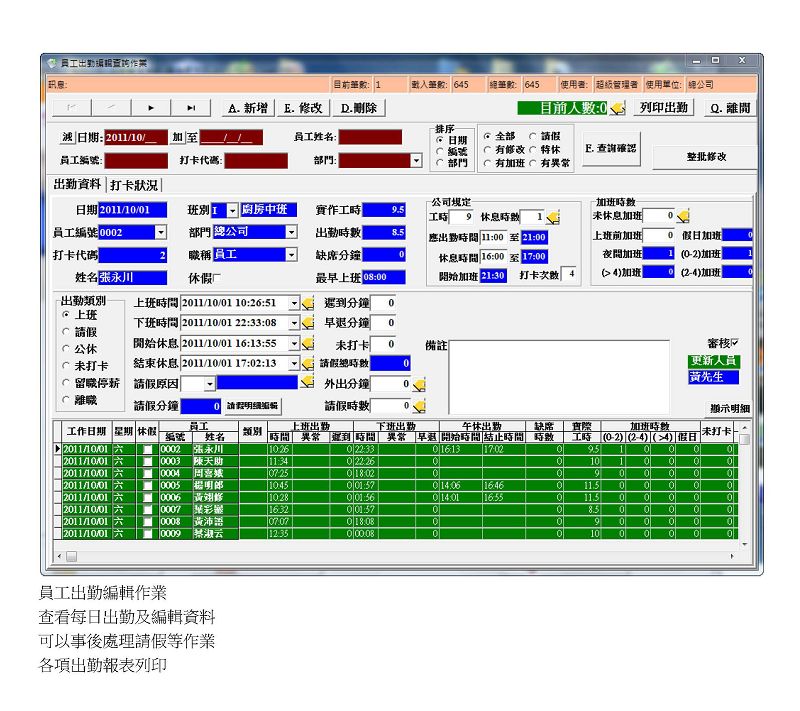Click the yellow note icon beside 目前人數

[x=619, y=108]
